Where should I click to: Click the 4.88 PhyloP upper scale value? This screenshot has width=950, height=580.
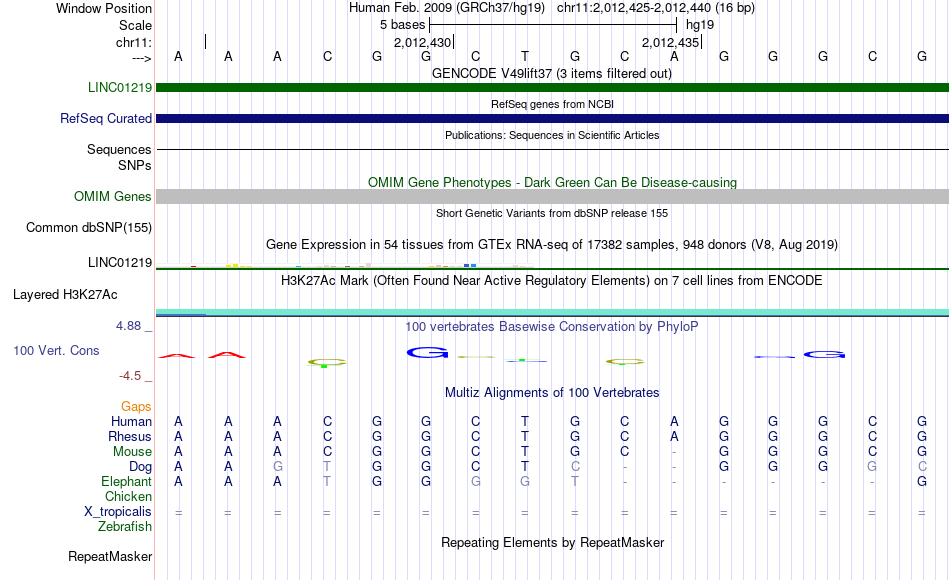(128, 326)
